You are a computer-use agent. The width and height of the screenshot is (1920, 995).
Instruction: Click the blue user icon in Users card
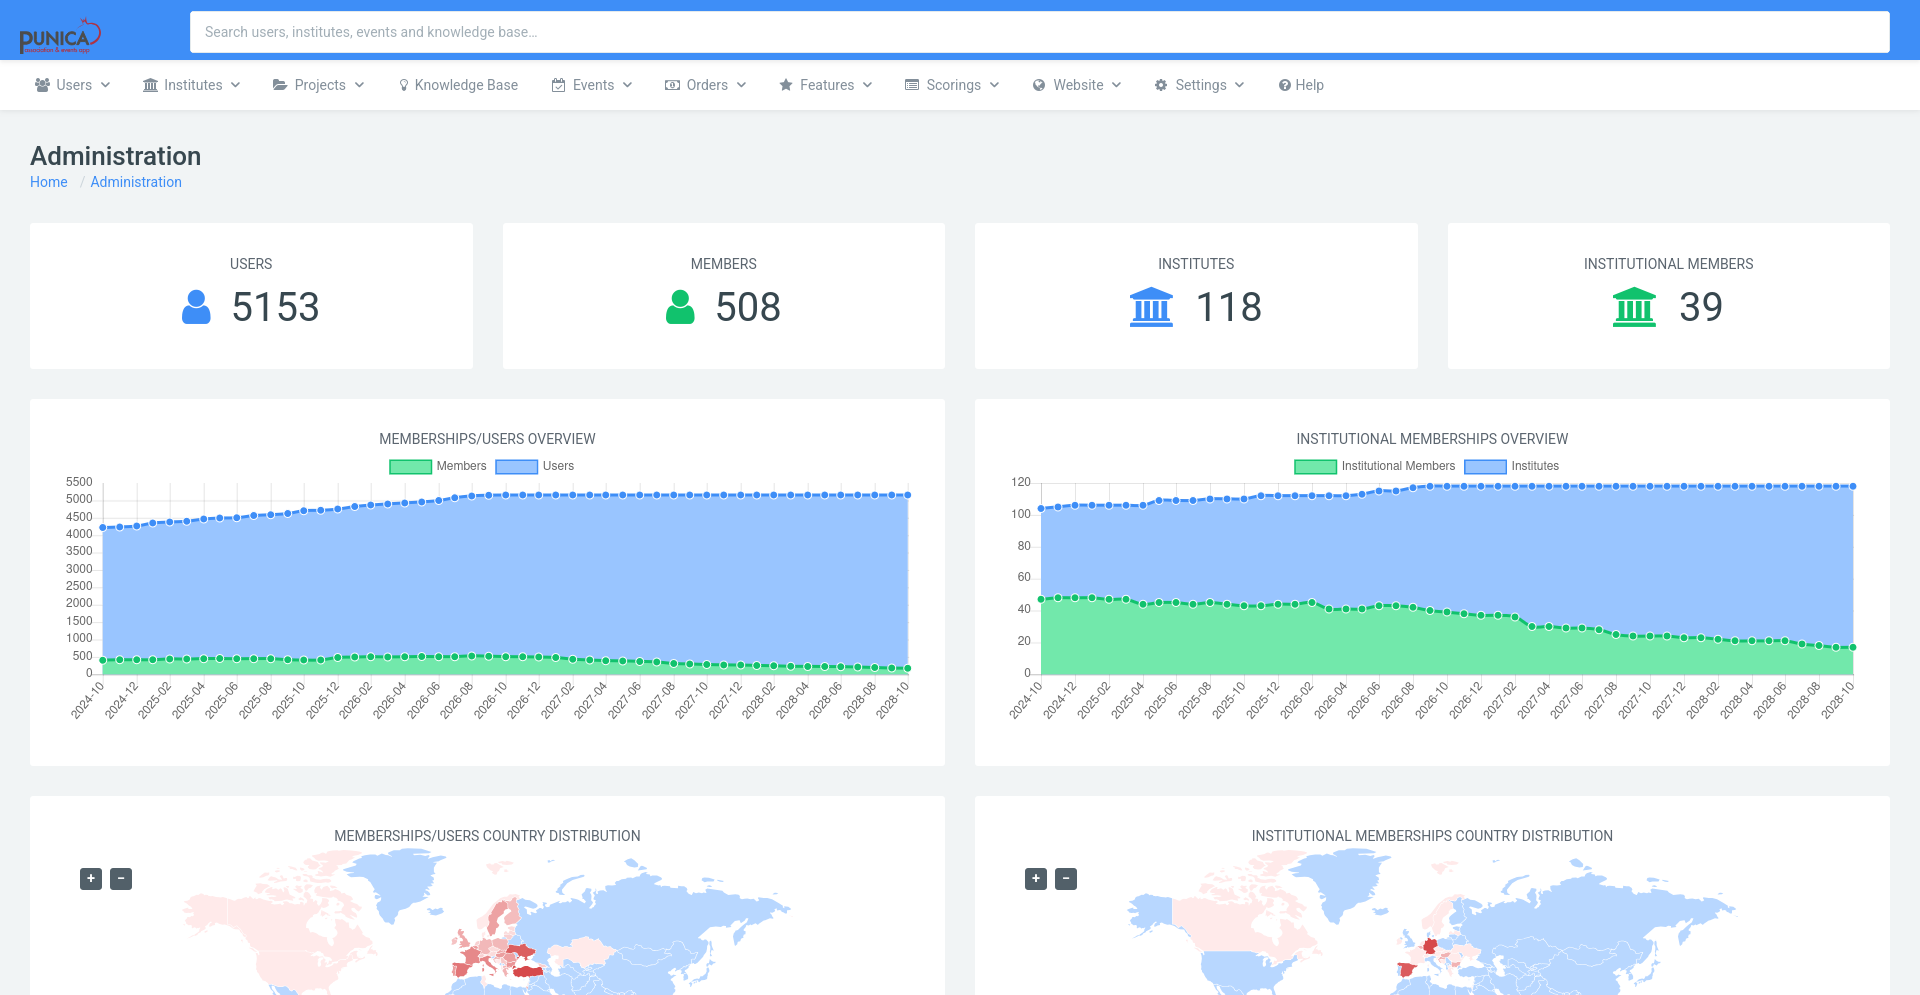(x=196, y=307)
